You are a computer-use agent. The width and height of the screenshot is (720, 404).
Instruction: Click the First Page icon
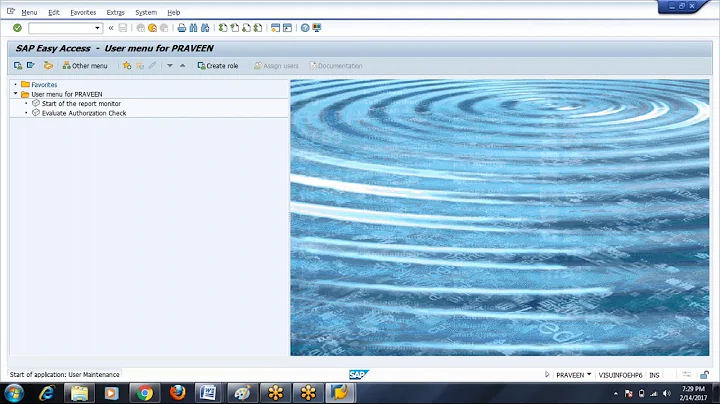(x=223, y=28)
